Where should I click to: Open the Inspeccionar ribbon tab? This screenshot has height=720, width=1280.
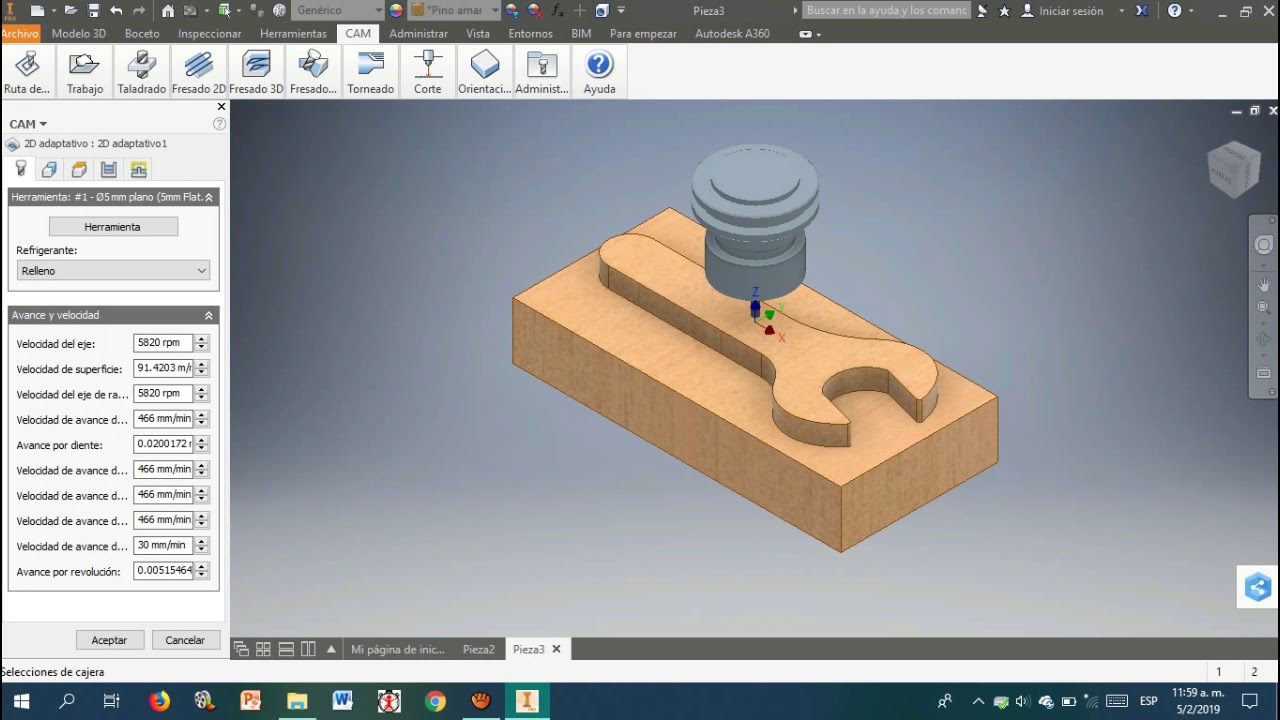[210, 34]
